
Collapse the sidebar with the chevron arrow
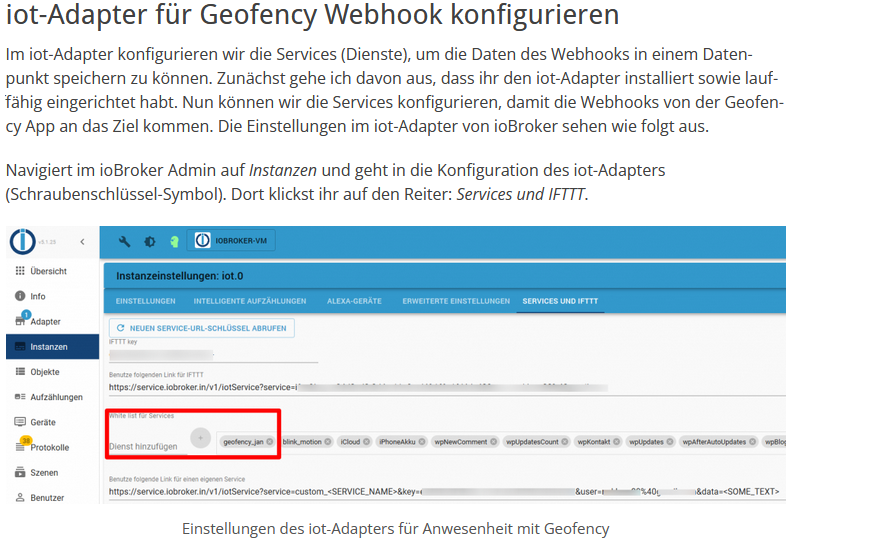pos(82,242)
